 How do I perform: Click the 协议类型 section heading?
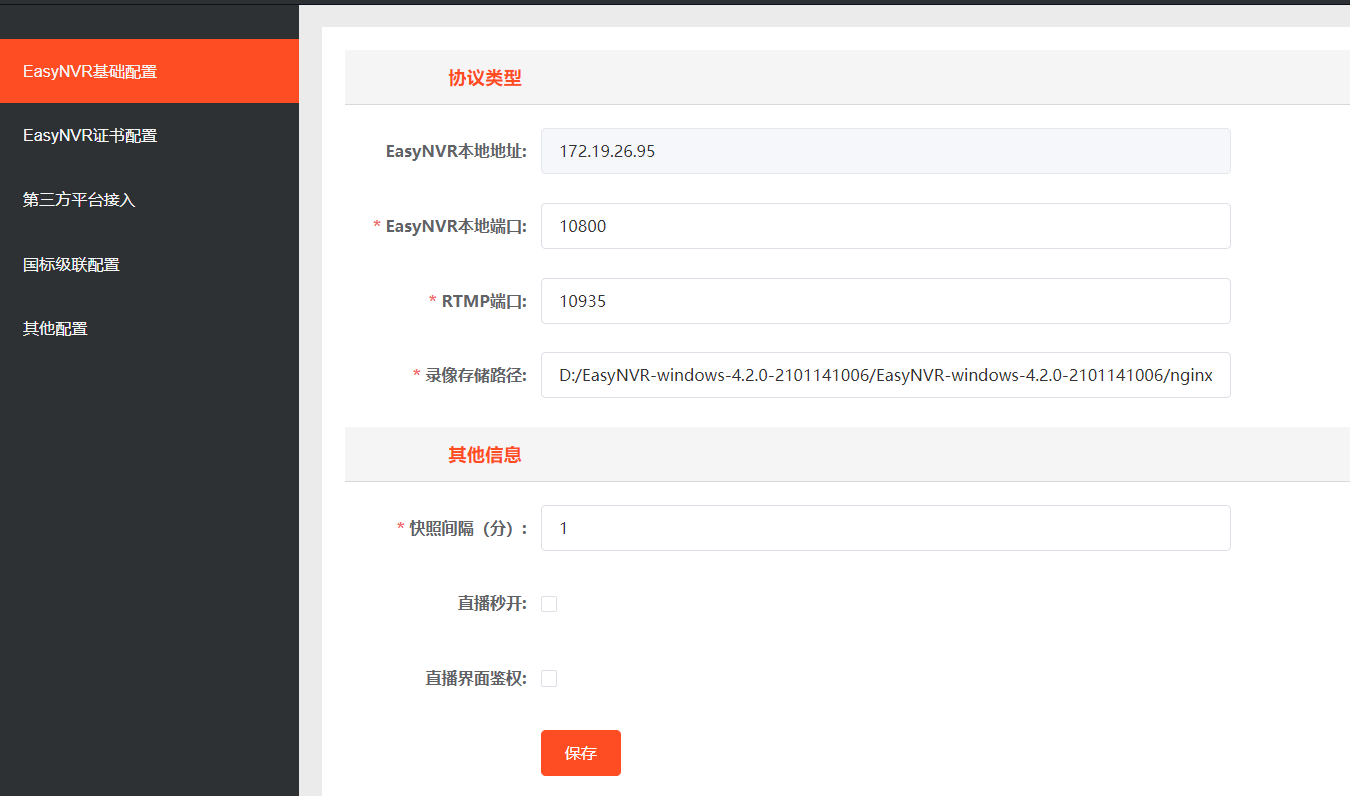tap(485, 78)
